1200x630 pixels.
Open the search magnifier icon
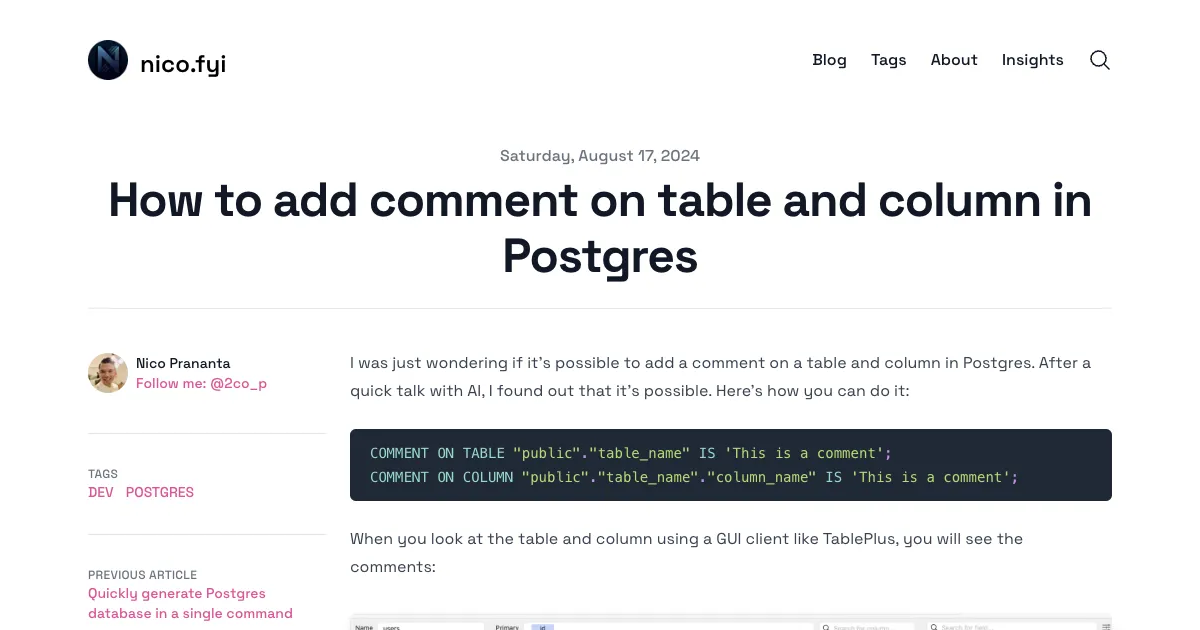pyautogui.click(x=1100, y=60)
